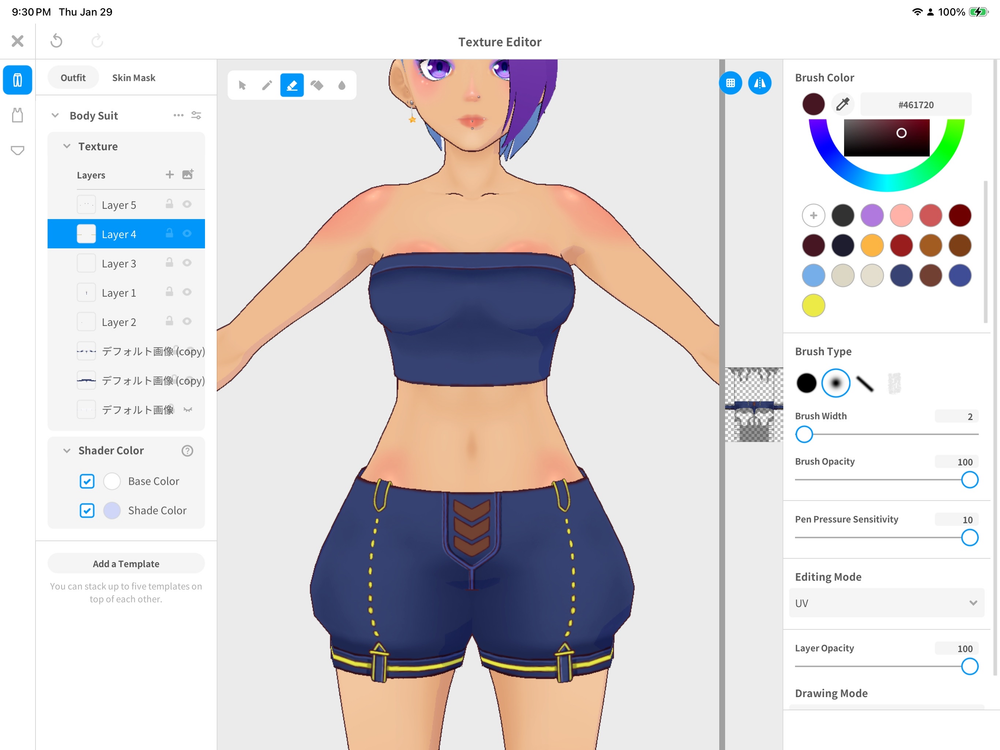Uncheck the Shade Color checkbox
The height and width of the screenshot is (750, 1000).
tap(87, 510)
